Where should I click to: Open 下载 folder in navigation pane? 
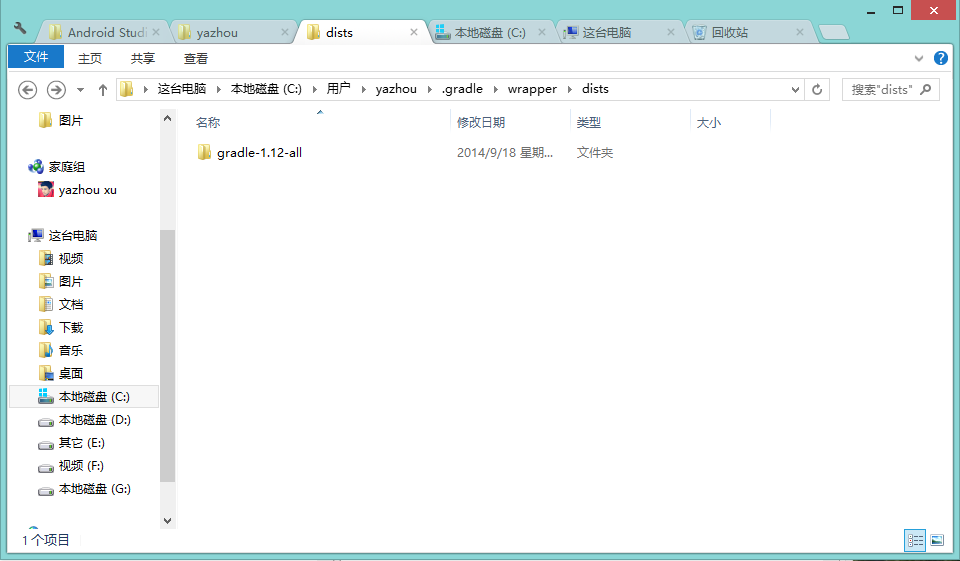tap(61, 328)
